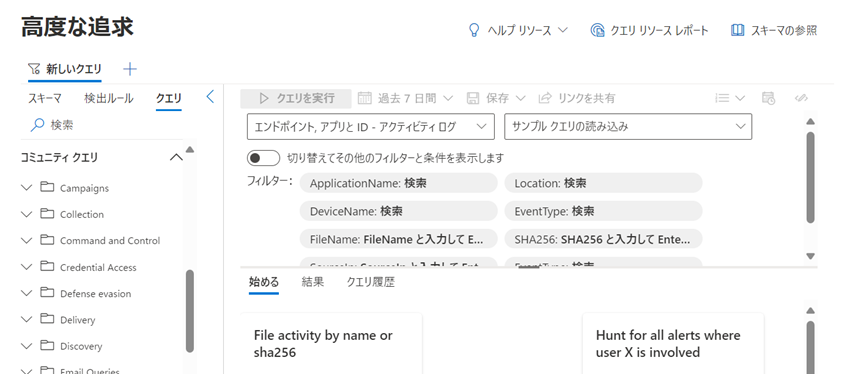Add a new query tab with plus icon

[130, 69]
